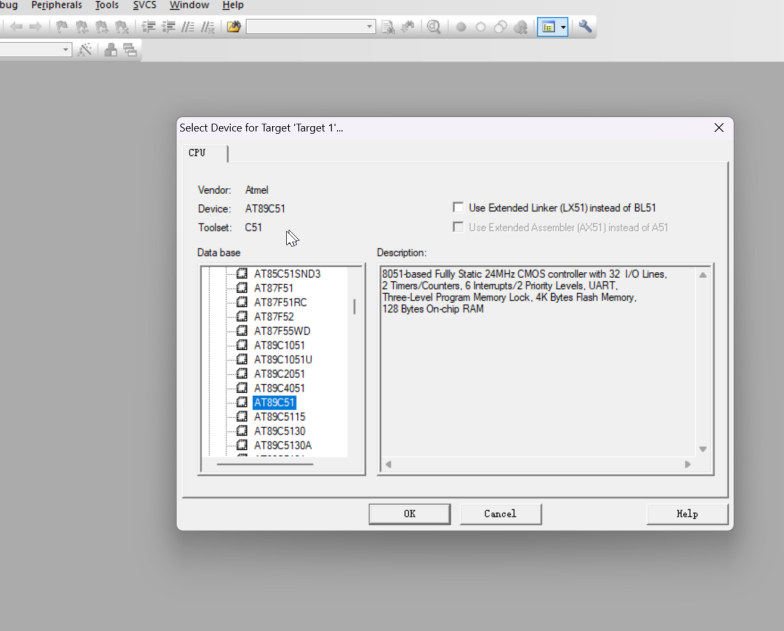Select AT87F51RC in the device list
The image size is (784, 631).
pyautogui.click(x=280, y=302)
